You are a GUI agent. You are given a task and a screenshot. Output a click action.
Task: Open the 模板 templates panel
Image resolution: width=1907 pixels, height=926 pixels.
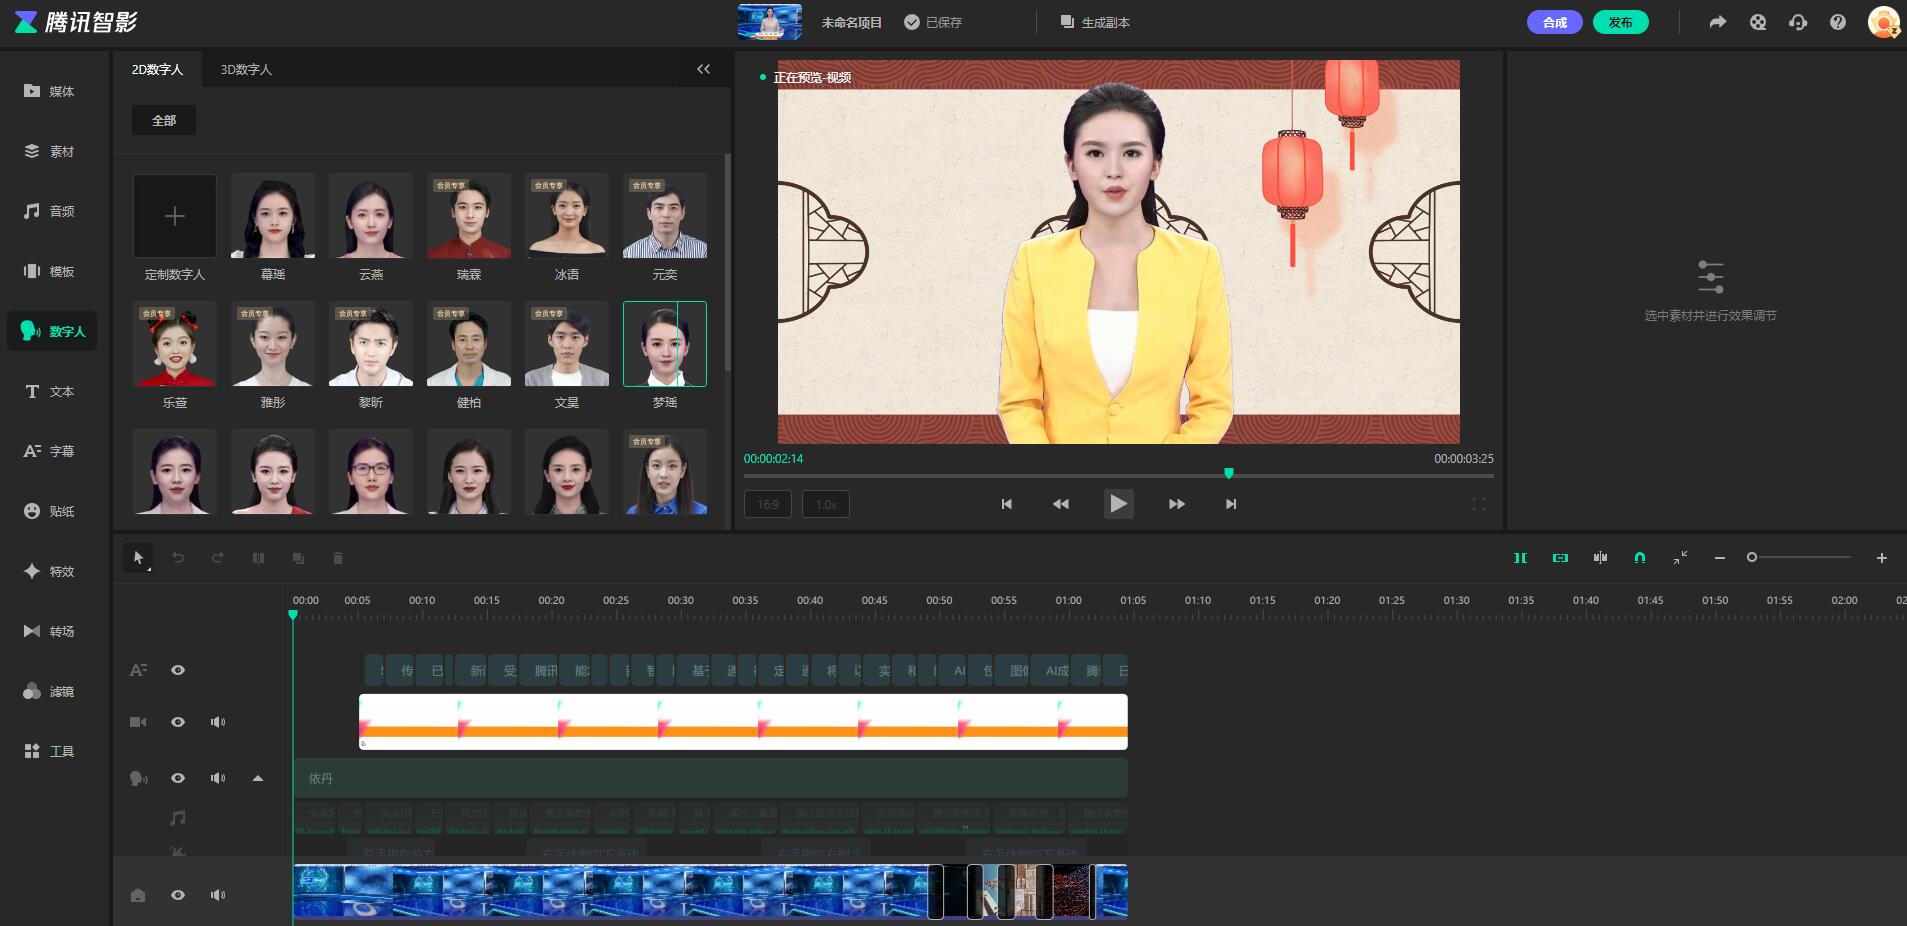pyautogui.click(x=50, y=271)
